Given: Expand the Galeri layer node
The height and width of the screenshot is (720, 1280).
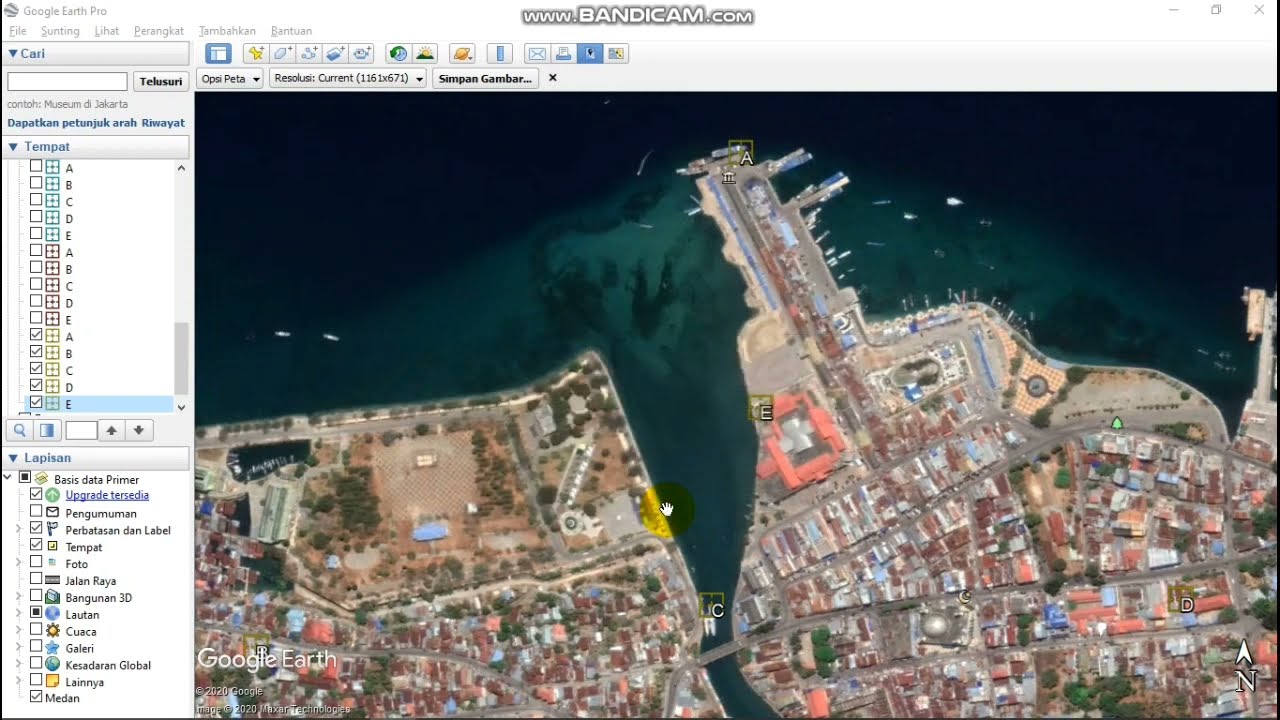Looking at the screenshot, I should (x=18, y=648).
